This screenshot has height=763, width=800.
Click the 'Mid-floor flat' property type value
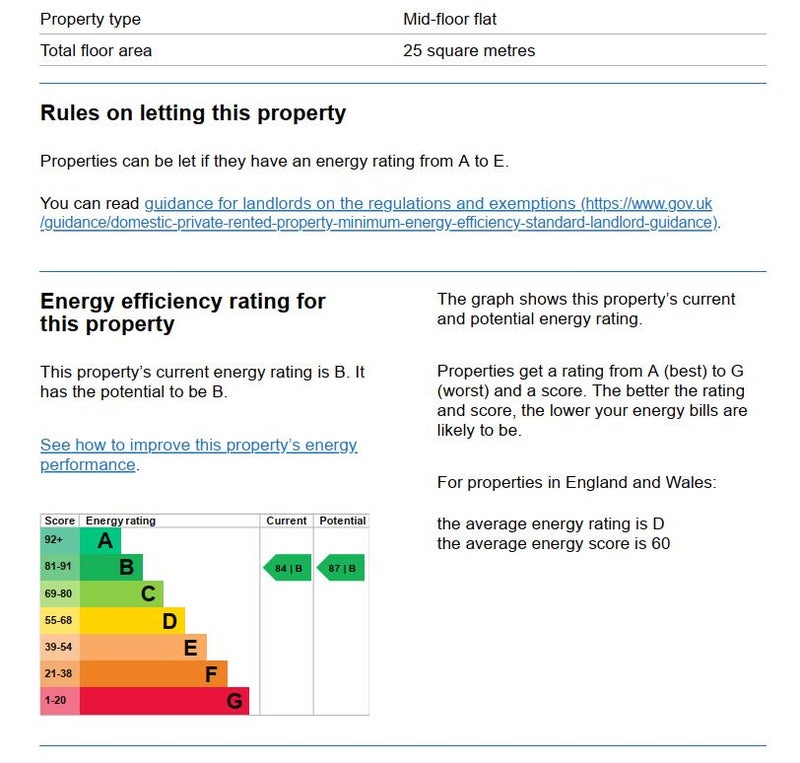450,19
